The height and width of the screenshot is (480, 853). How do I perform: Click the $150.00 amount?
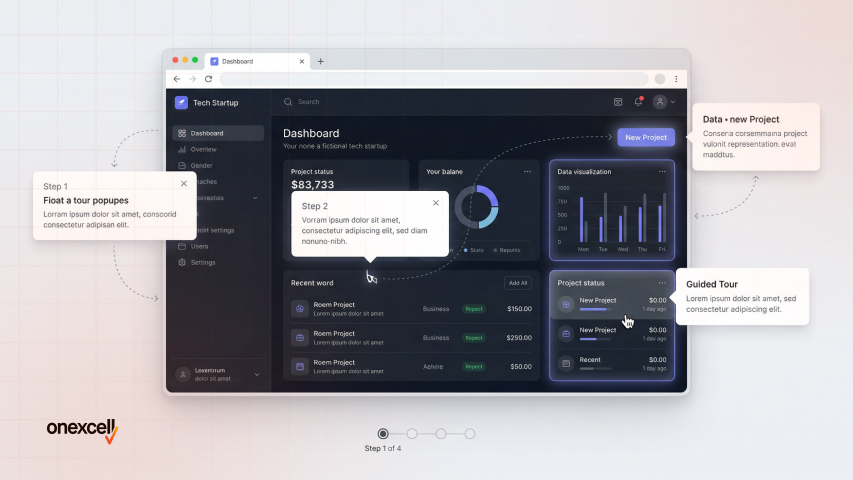(x=519, y=309)
